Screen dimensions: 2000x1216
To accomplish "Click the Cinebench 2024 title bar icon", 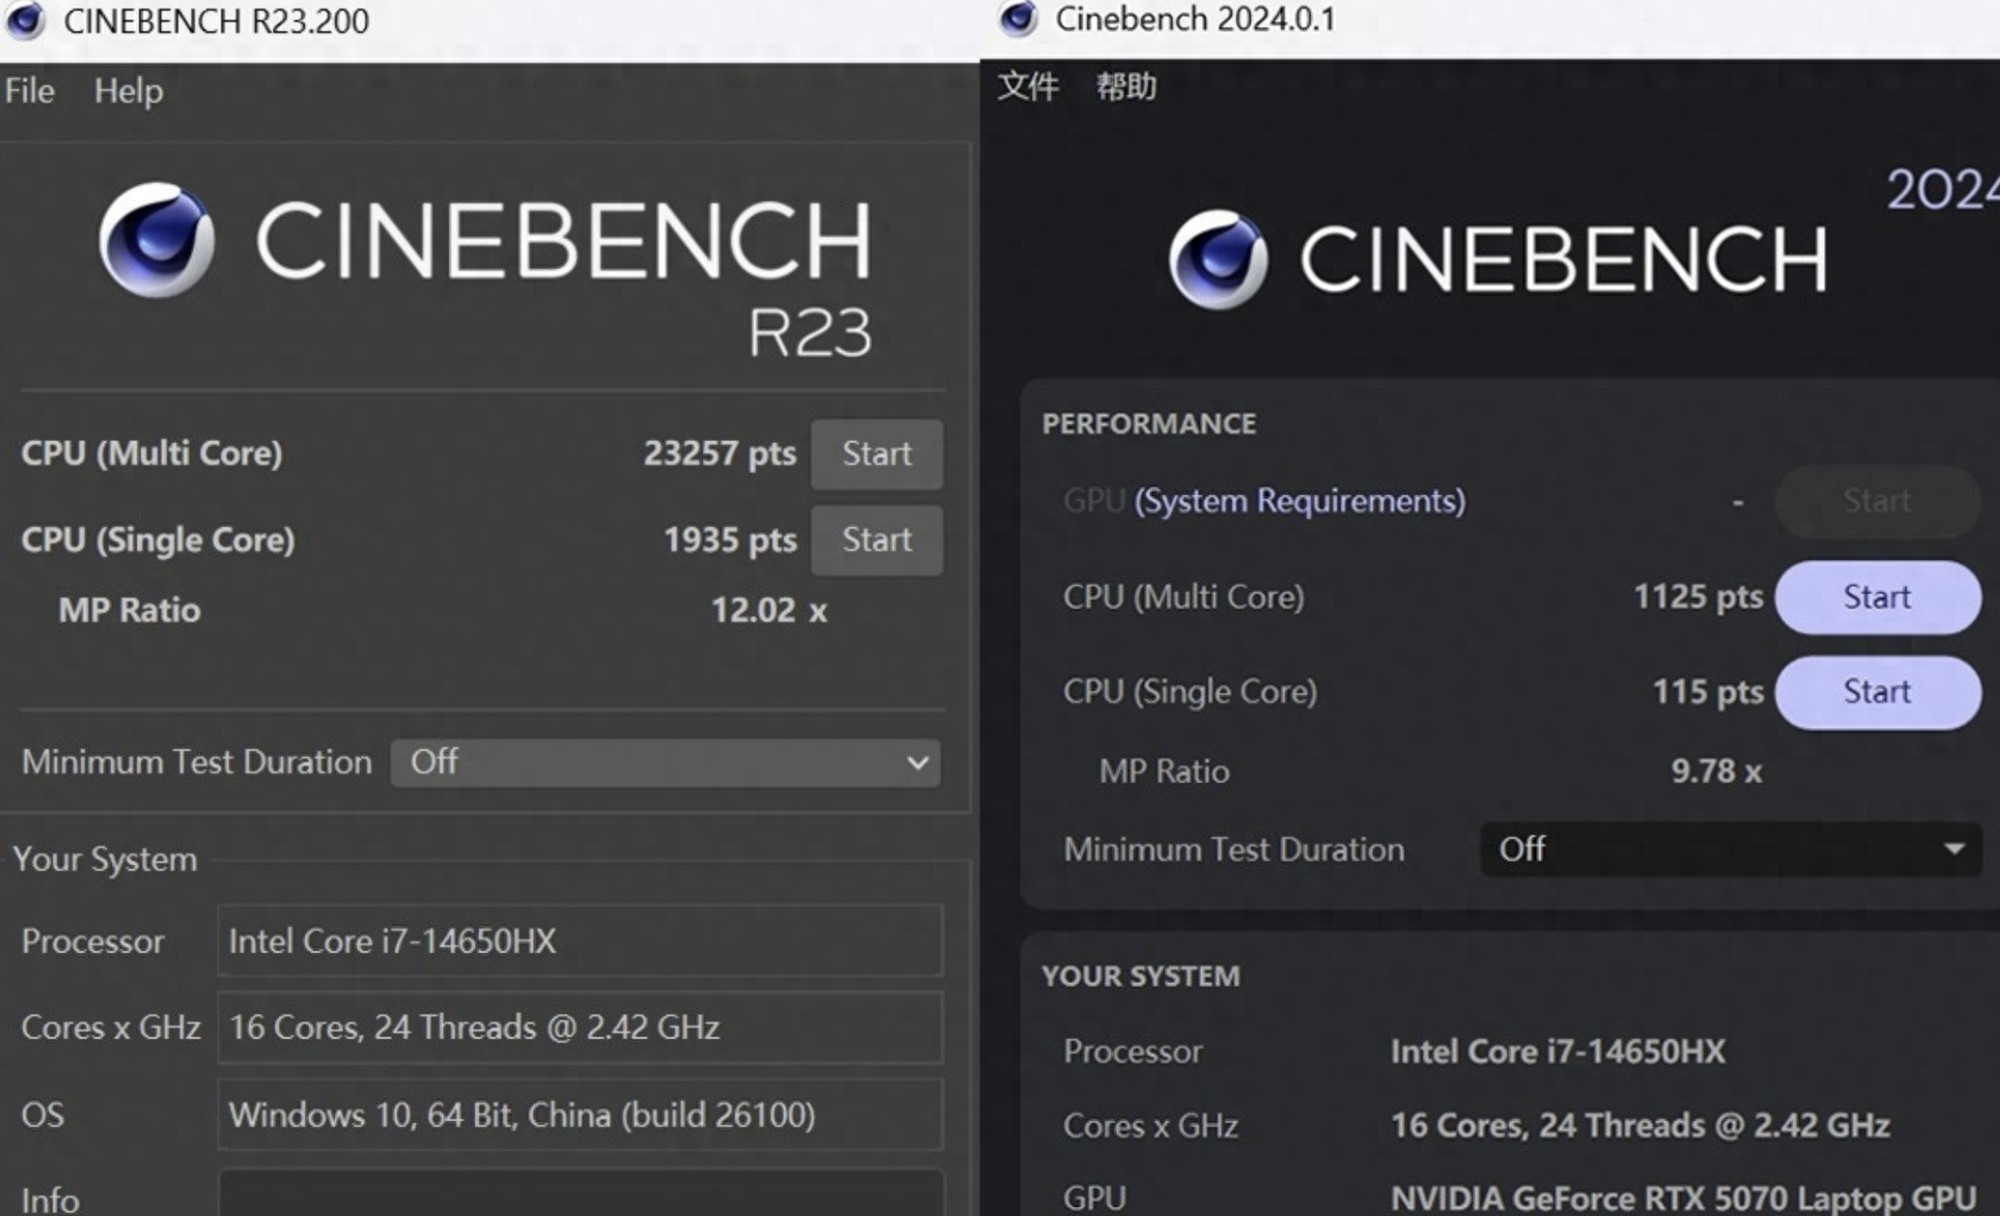I will click(x=1018, y=19).
